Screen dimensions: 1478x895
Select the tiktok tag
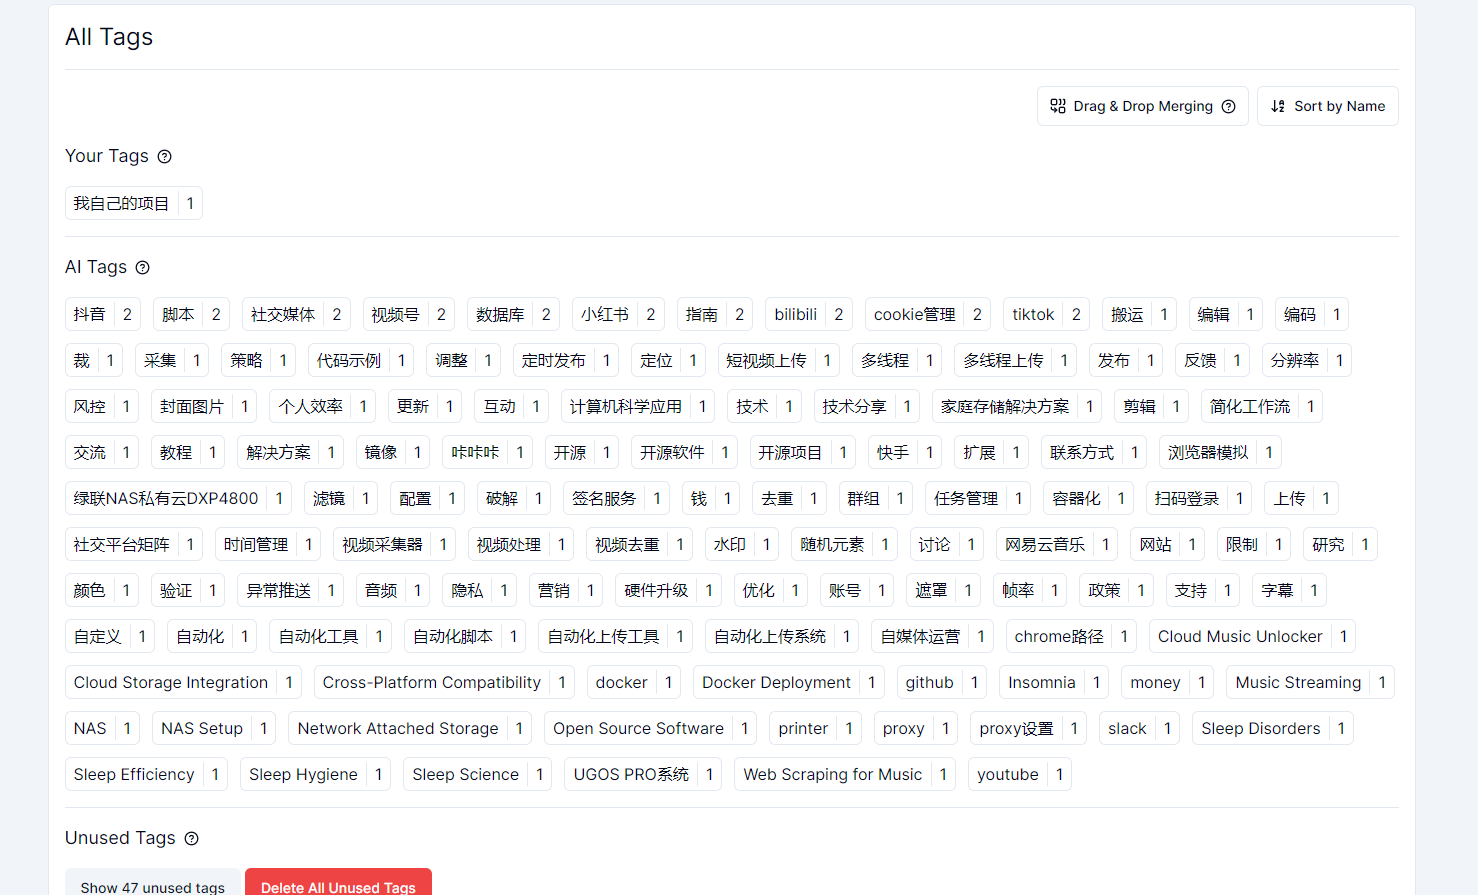[x=1032, y=314]
